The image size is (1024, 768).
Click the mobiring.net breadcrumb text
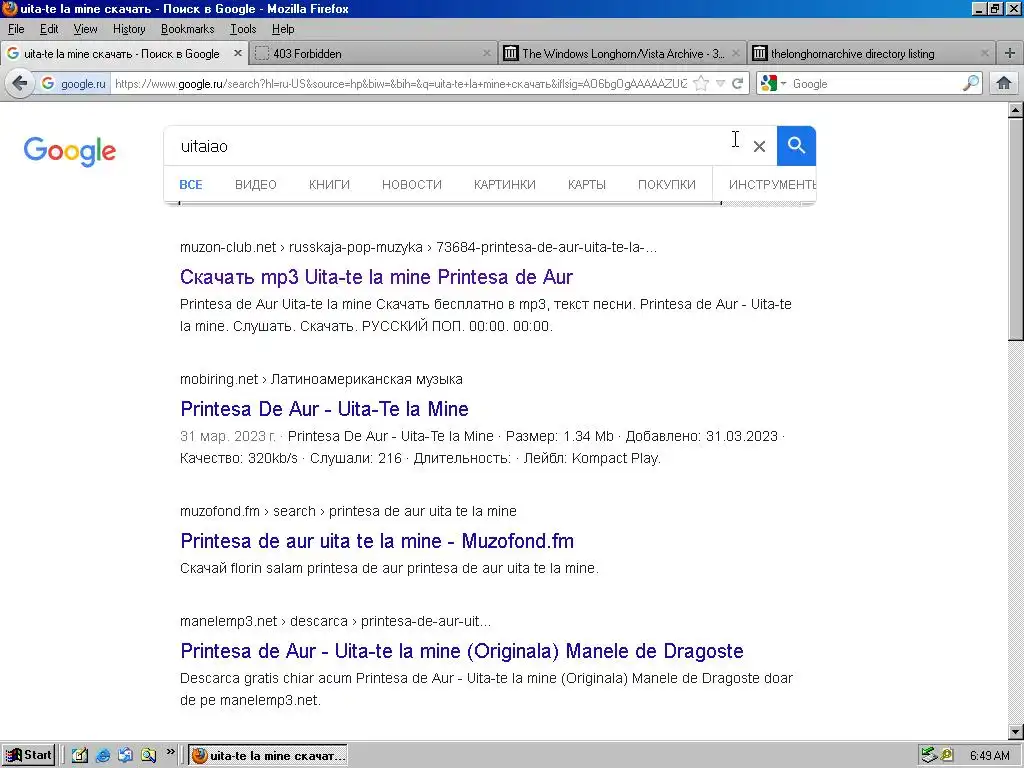[321, 379]
